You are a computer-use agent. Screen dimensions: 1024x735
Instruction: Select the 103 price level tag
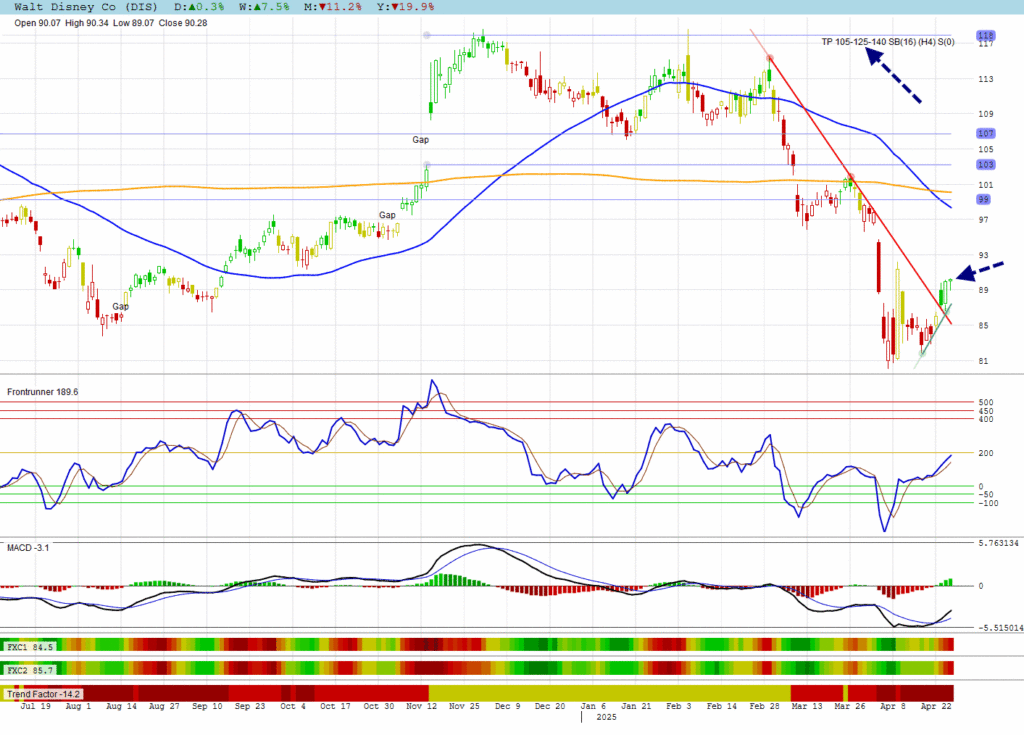tap(985, 165)
